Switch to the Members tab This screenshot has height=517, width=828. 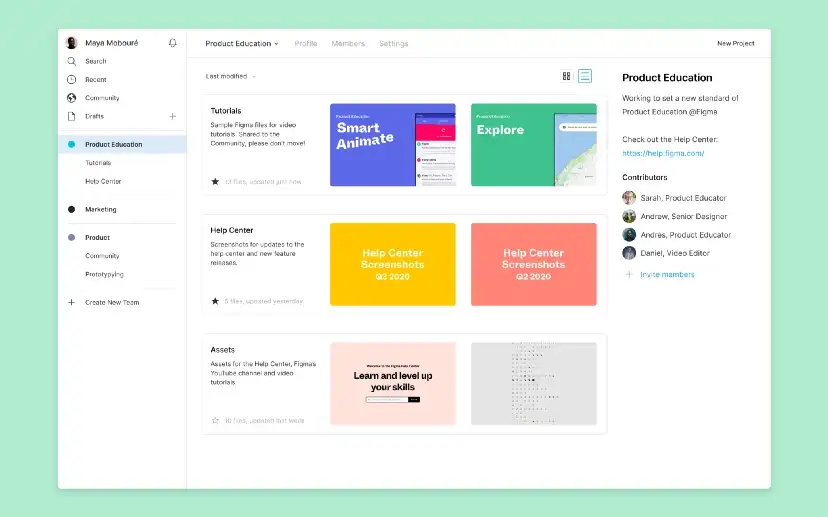pyautogui.click(x=348, y=44)
